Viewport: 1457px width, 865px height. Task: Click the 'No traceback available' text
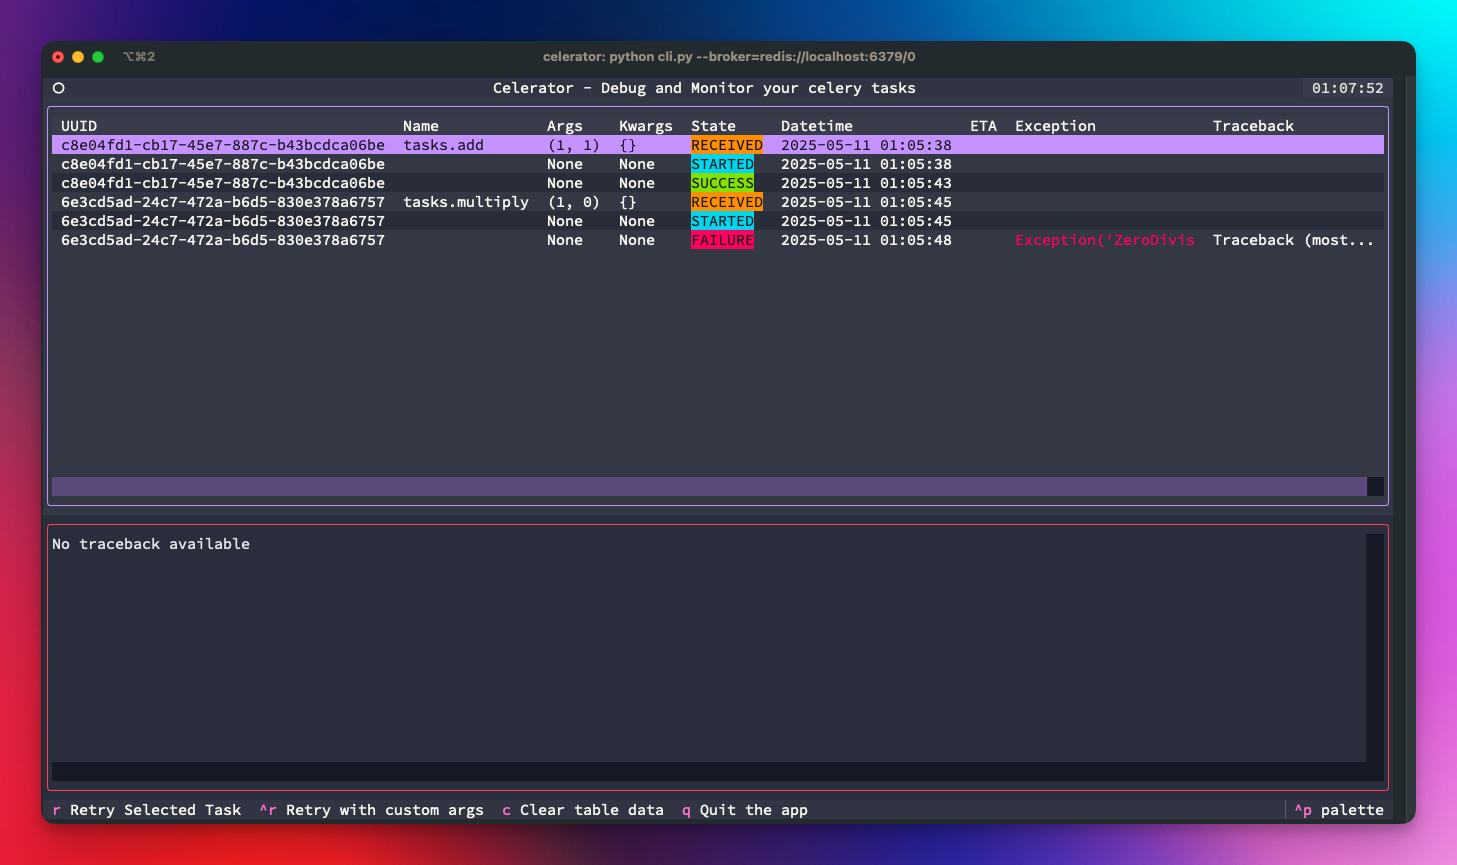pos(151,544)
